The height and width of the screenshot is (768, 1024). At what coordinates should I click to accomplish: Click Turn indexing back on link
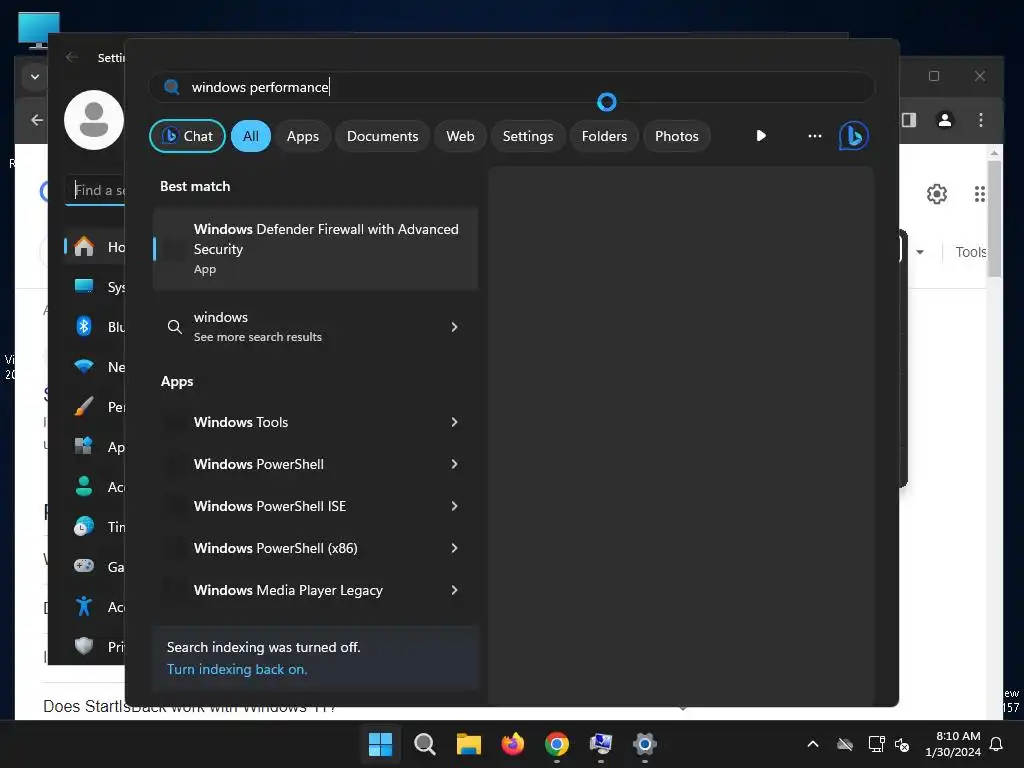click(x=237, y=669)
